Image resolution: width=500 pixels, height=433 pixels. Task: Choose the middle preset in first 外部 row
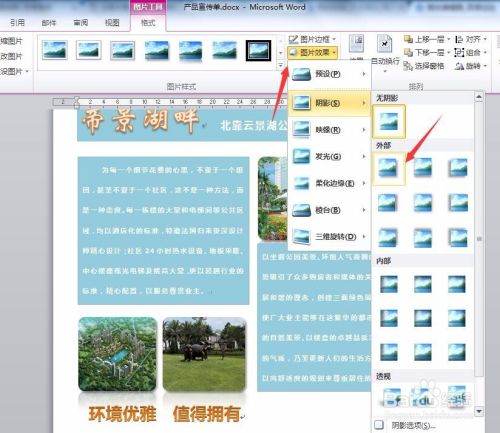(x=423, y=168)
